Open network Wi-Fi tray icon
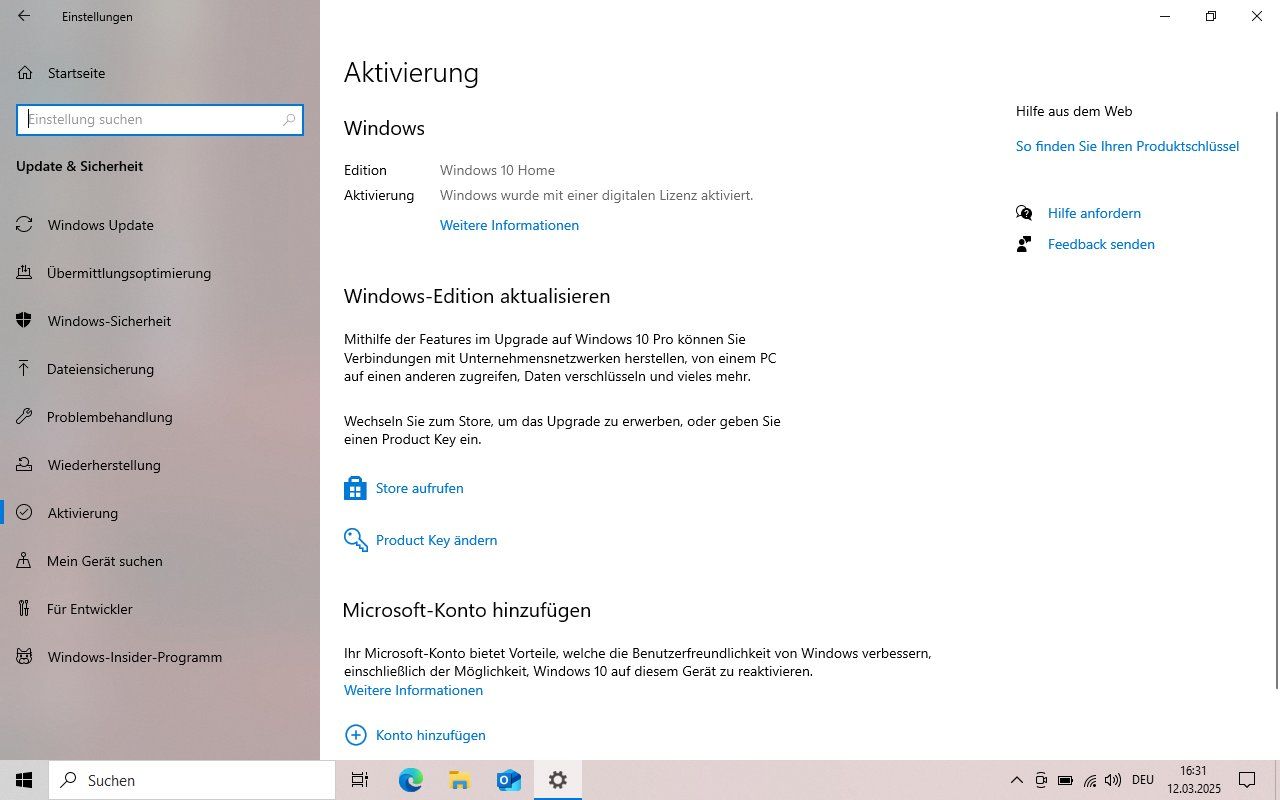Image resolution: width=1280 pixels, height=800 pixels. click(1090, 780)
